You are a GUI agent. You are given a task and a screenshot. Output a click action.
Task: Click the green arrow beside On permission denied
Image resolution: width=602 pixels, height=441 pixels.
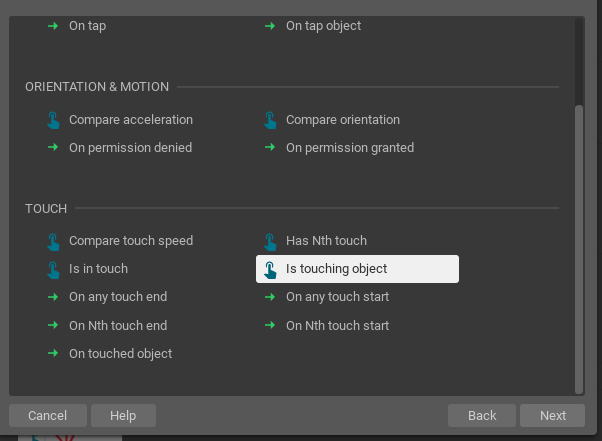pos(53,147)
